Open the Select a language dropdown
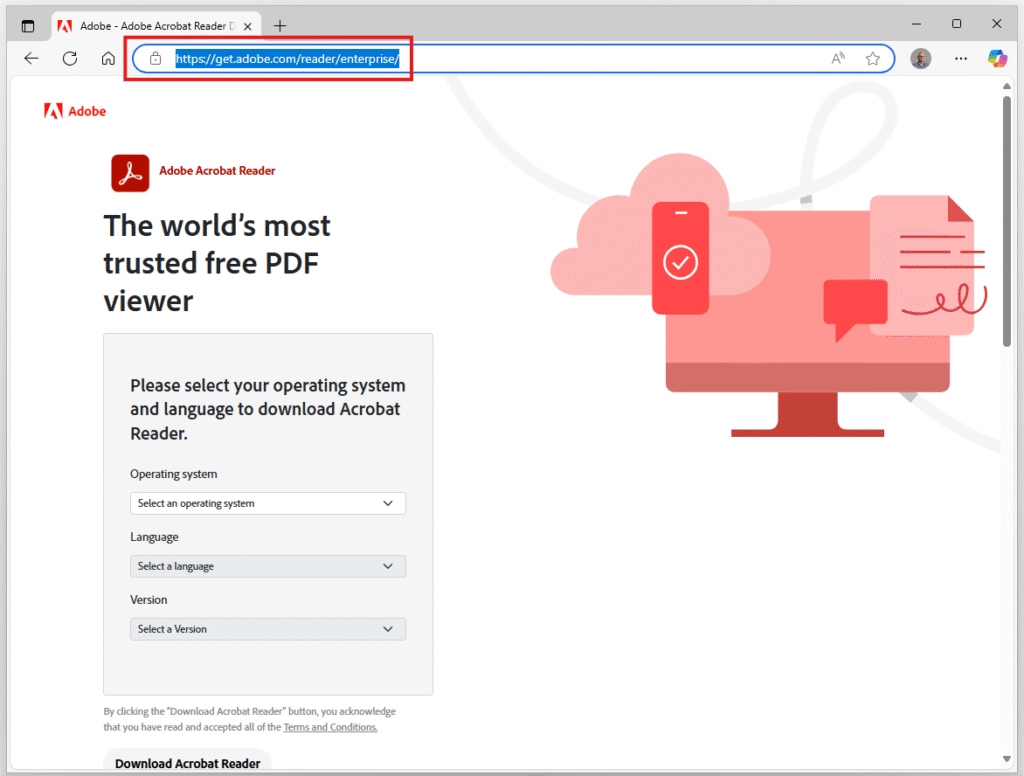Screen dimensions: 1024x776 [267, 566]
